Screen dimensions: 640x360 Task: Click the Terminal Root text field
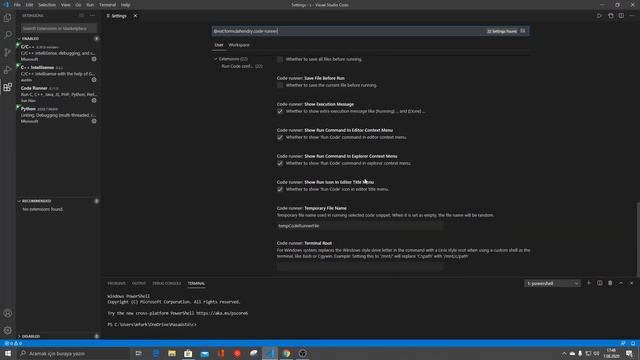360,267
